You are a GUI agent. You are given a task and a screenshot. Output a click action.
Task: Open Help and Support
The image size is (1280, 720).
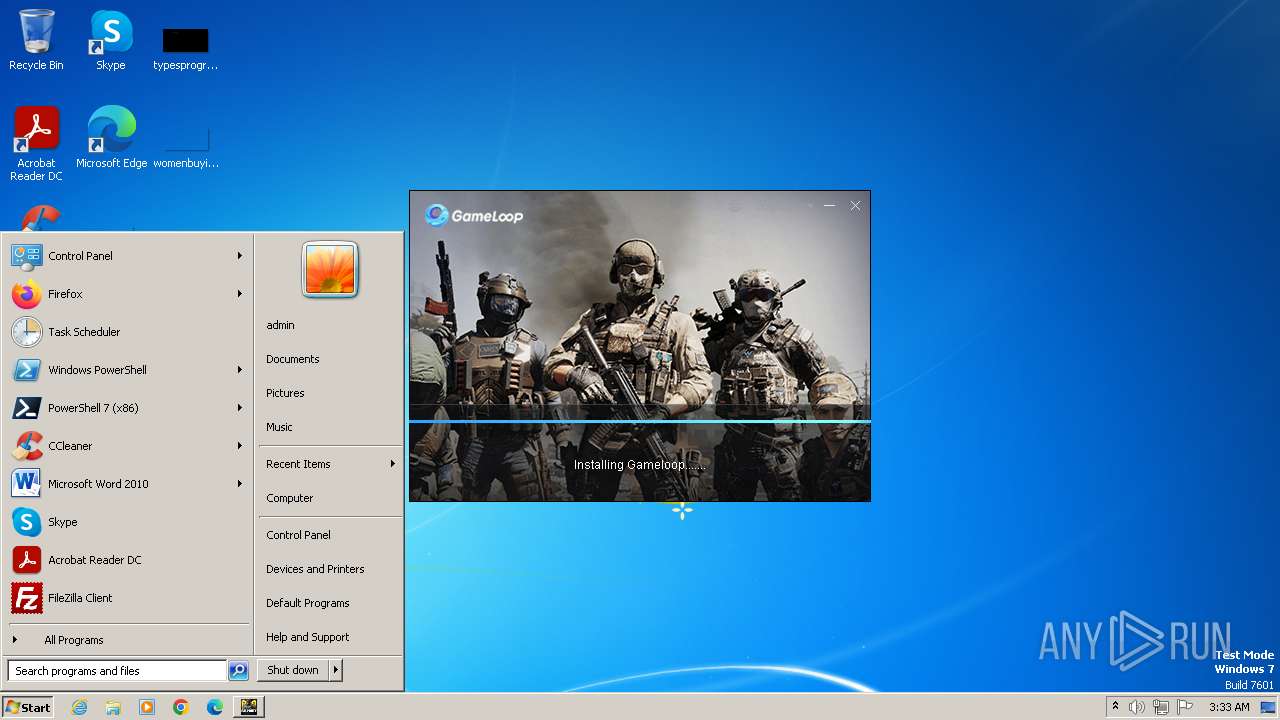pyautogui.click(x=330, y=637)
